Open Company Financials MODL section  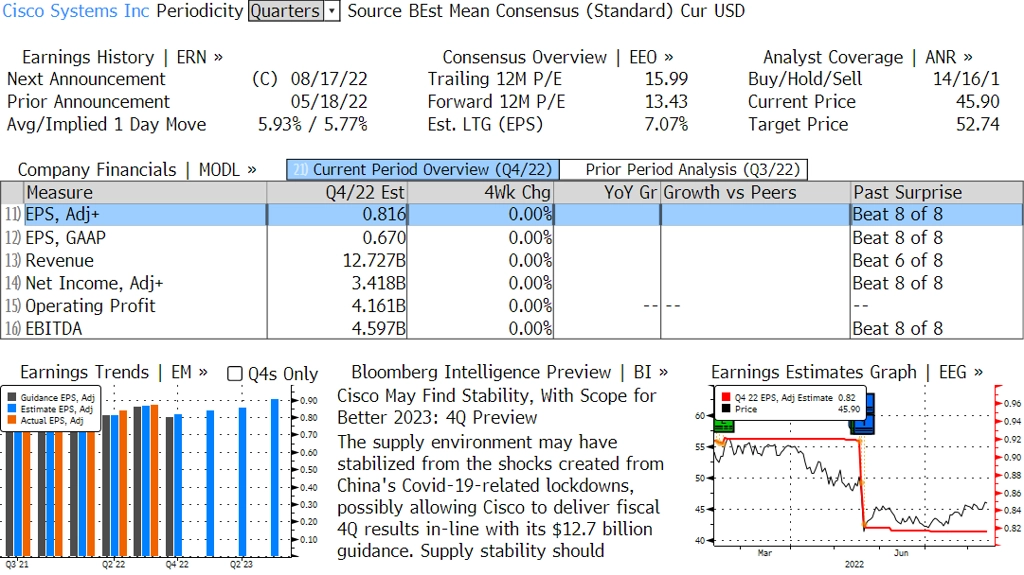137,170
